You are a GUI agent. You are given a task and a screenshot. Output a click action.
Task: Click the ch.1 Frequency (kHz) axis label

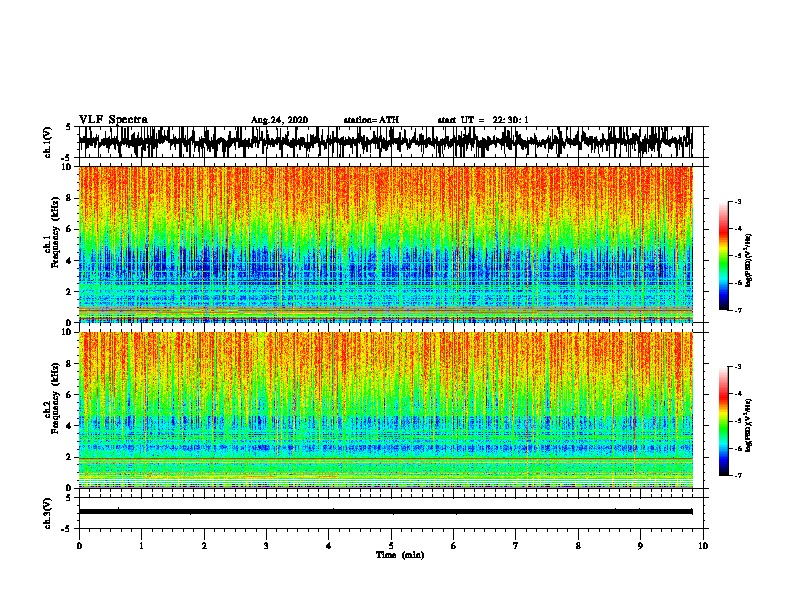[52, 232]
